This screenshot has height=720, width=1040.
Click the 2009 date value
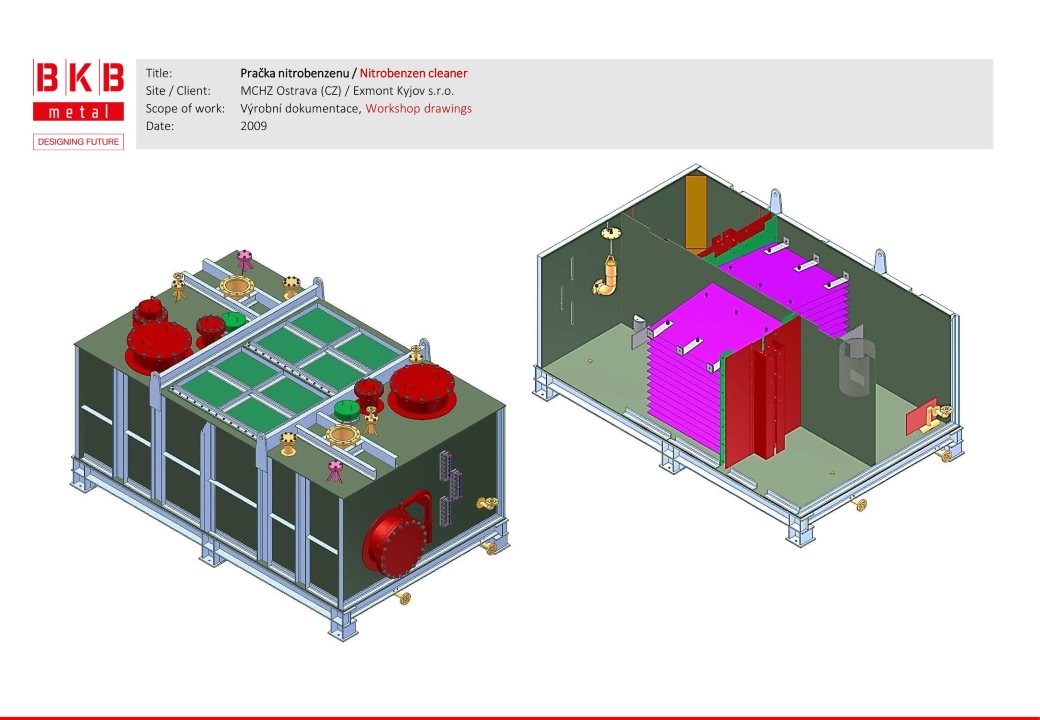(x=254, y=126)
